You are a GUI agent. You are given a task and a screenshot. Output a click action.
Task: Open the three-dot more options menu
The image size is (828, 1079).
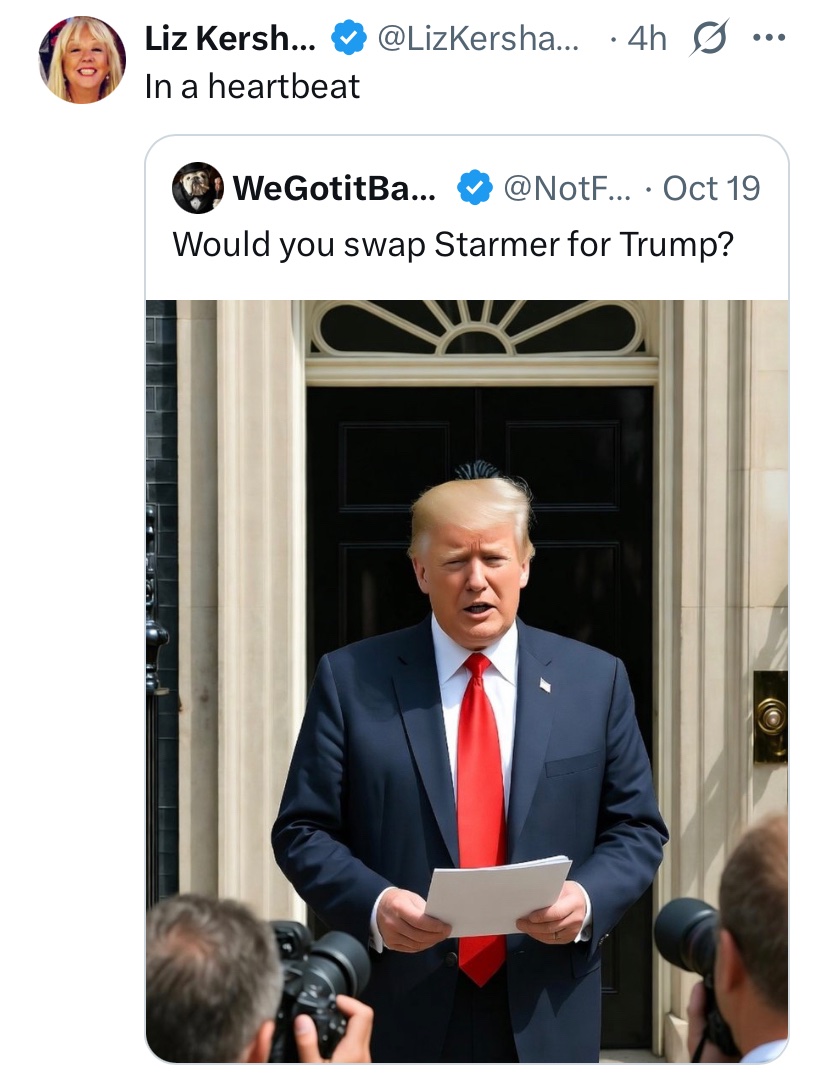tap(769, 38)
